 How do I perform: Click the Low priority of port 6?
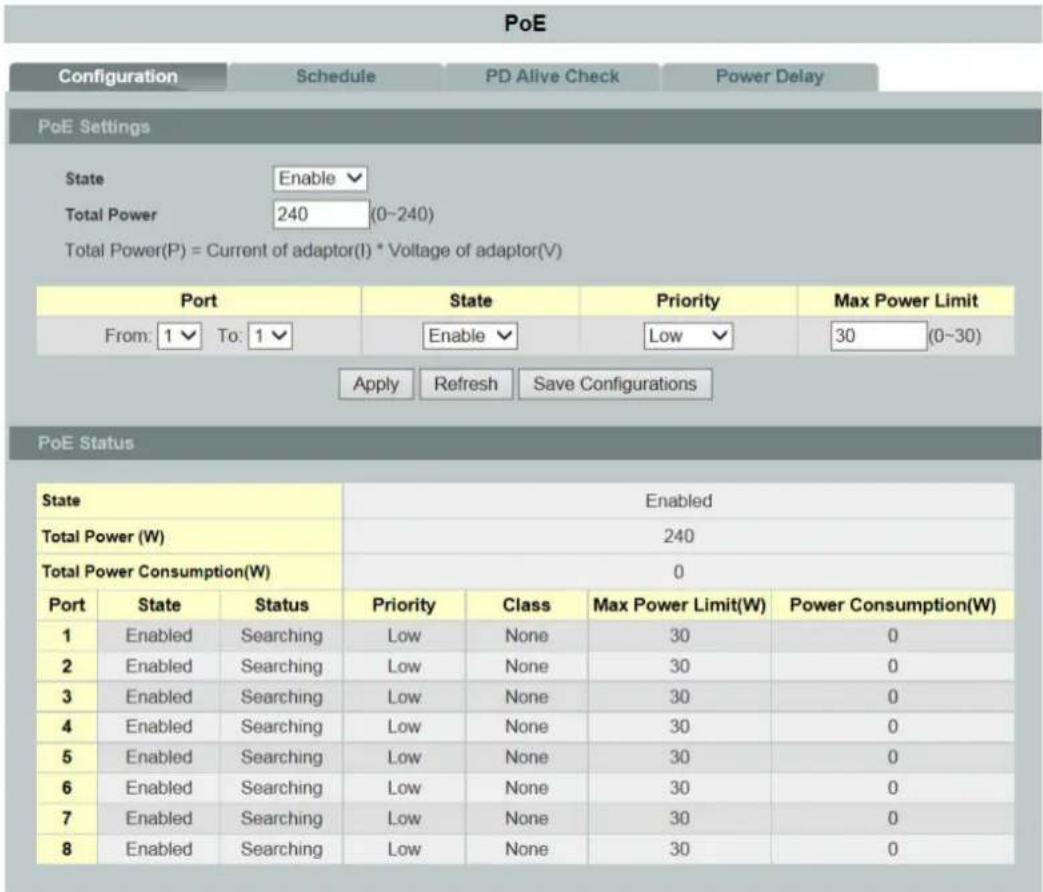pos(404,788)
